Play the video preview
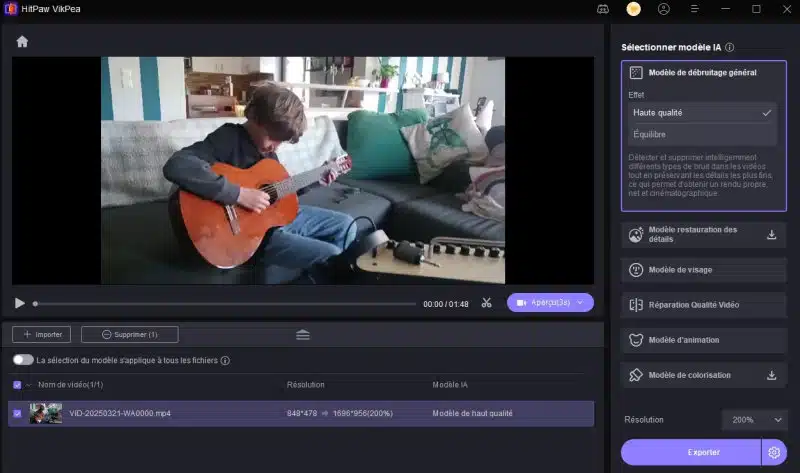Image resolution: width=800 pixels, height=473 pixels. point(19,304)
